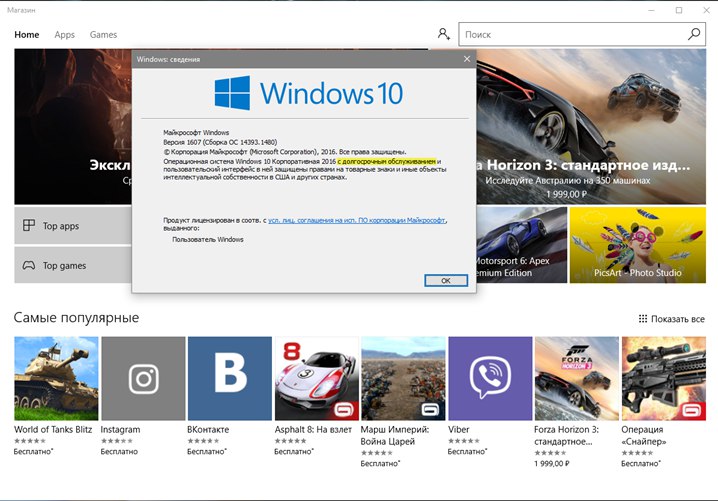Click the Top games controller icon
This screenshot has height=501, width=718.
tap(29, 265)
